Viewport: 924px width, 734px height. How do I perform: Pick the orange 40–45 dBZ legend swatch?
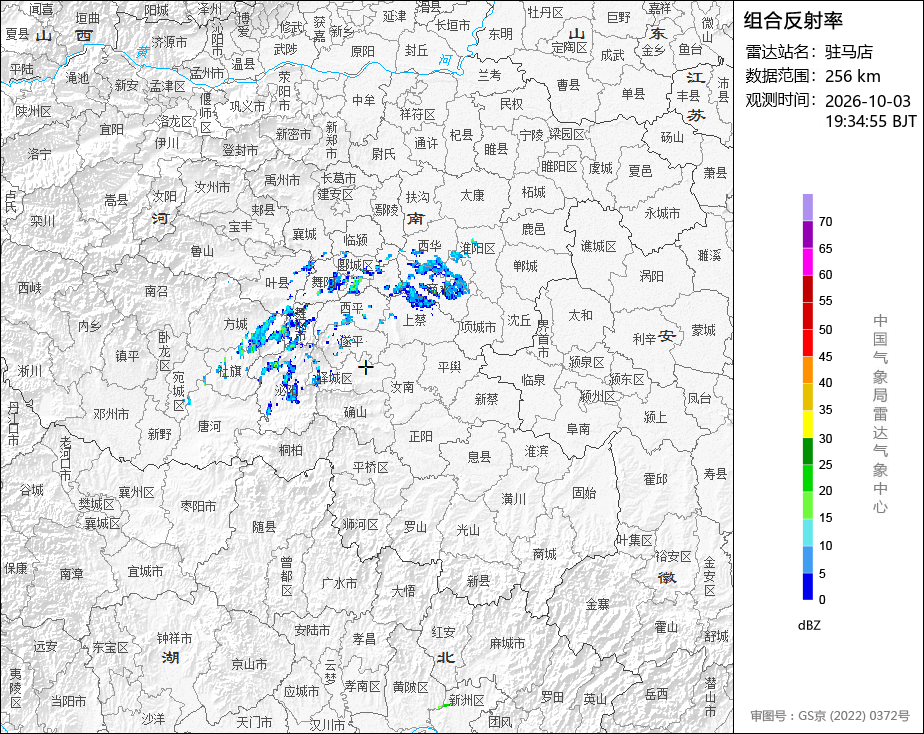click(x=807, y=369)
